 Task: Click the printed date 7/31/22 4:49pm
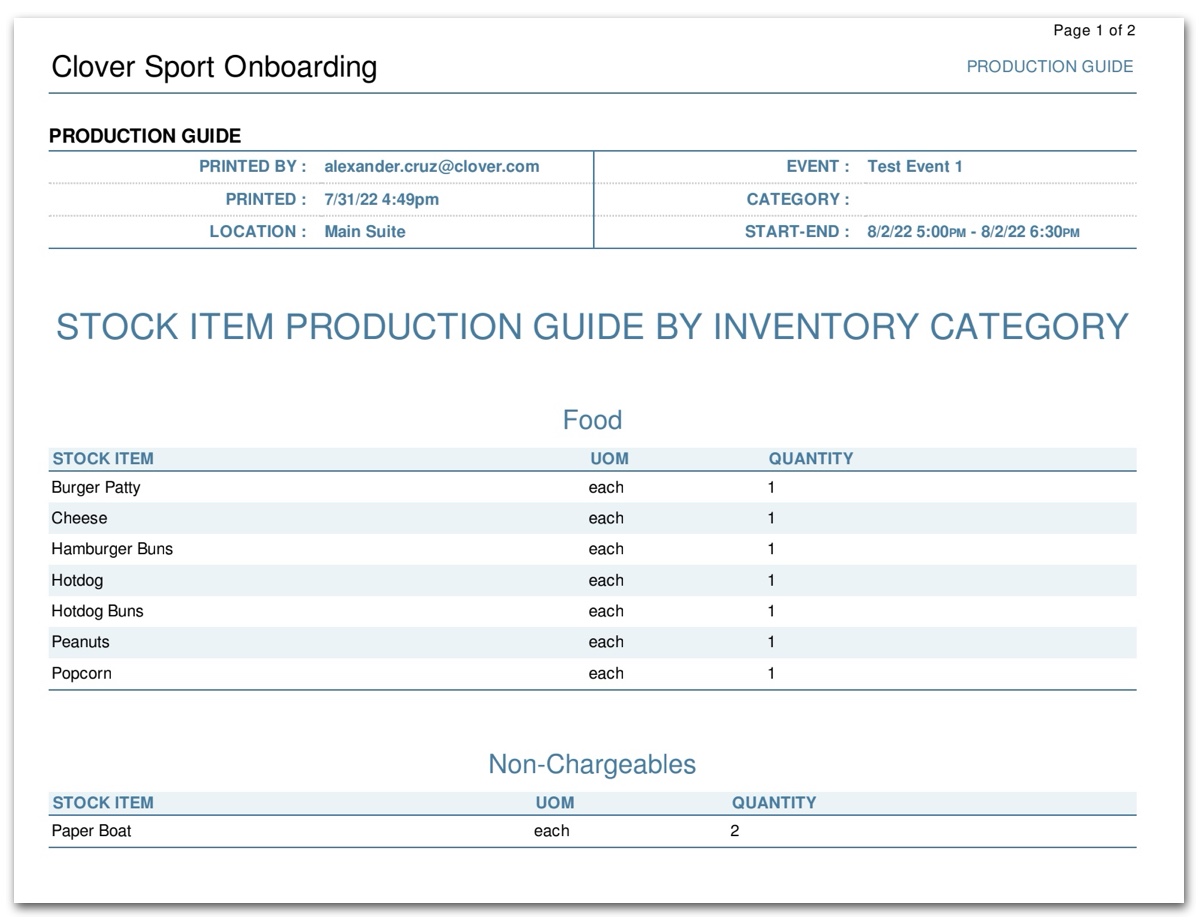[x=382, y=199]
